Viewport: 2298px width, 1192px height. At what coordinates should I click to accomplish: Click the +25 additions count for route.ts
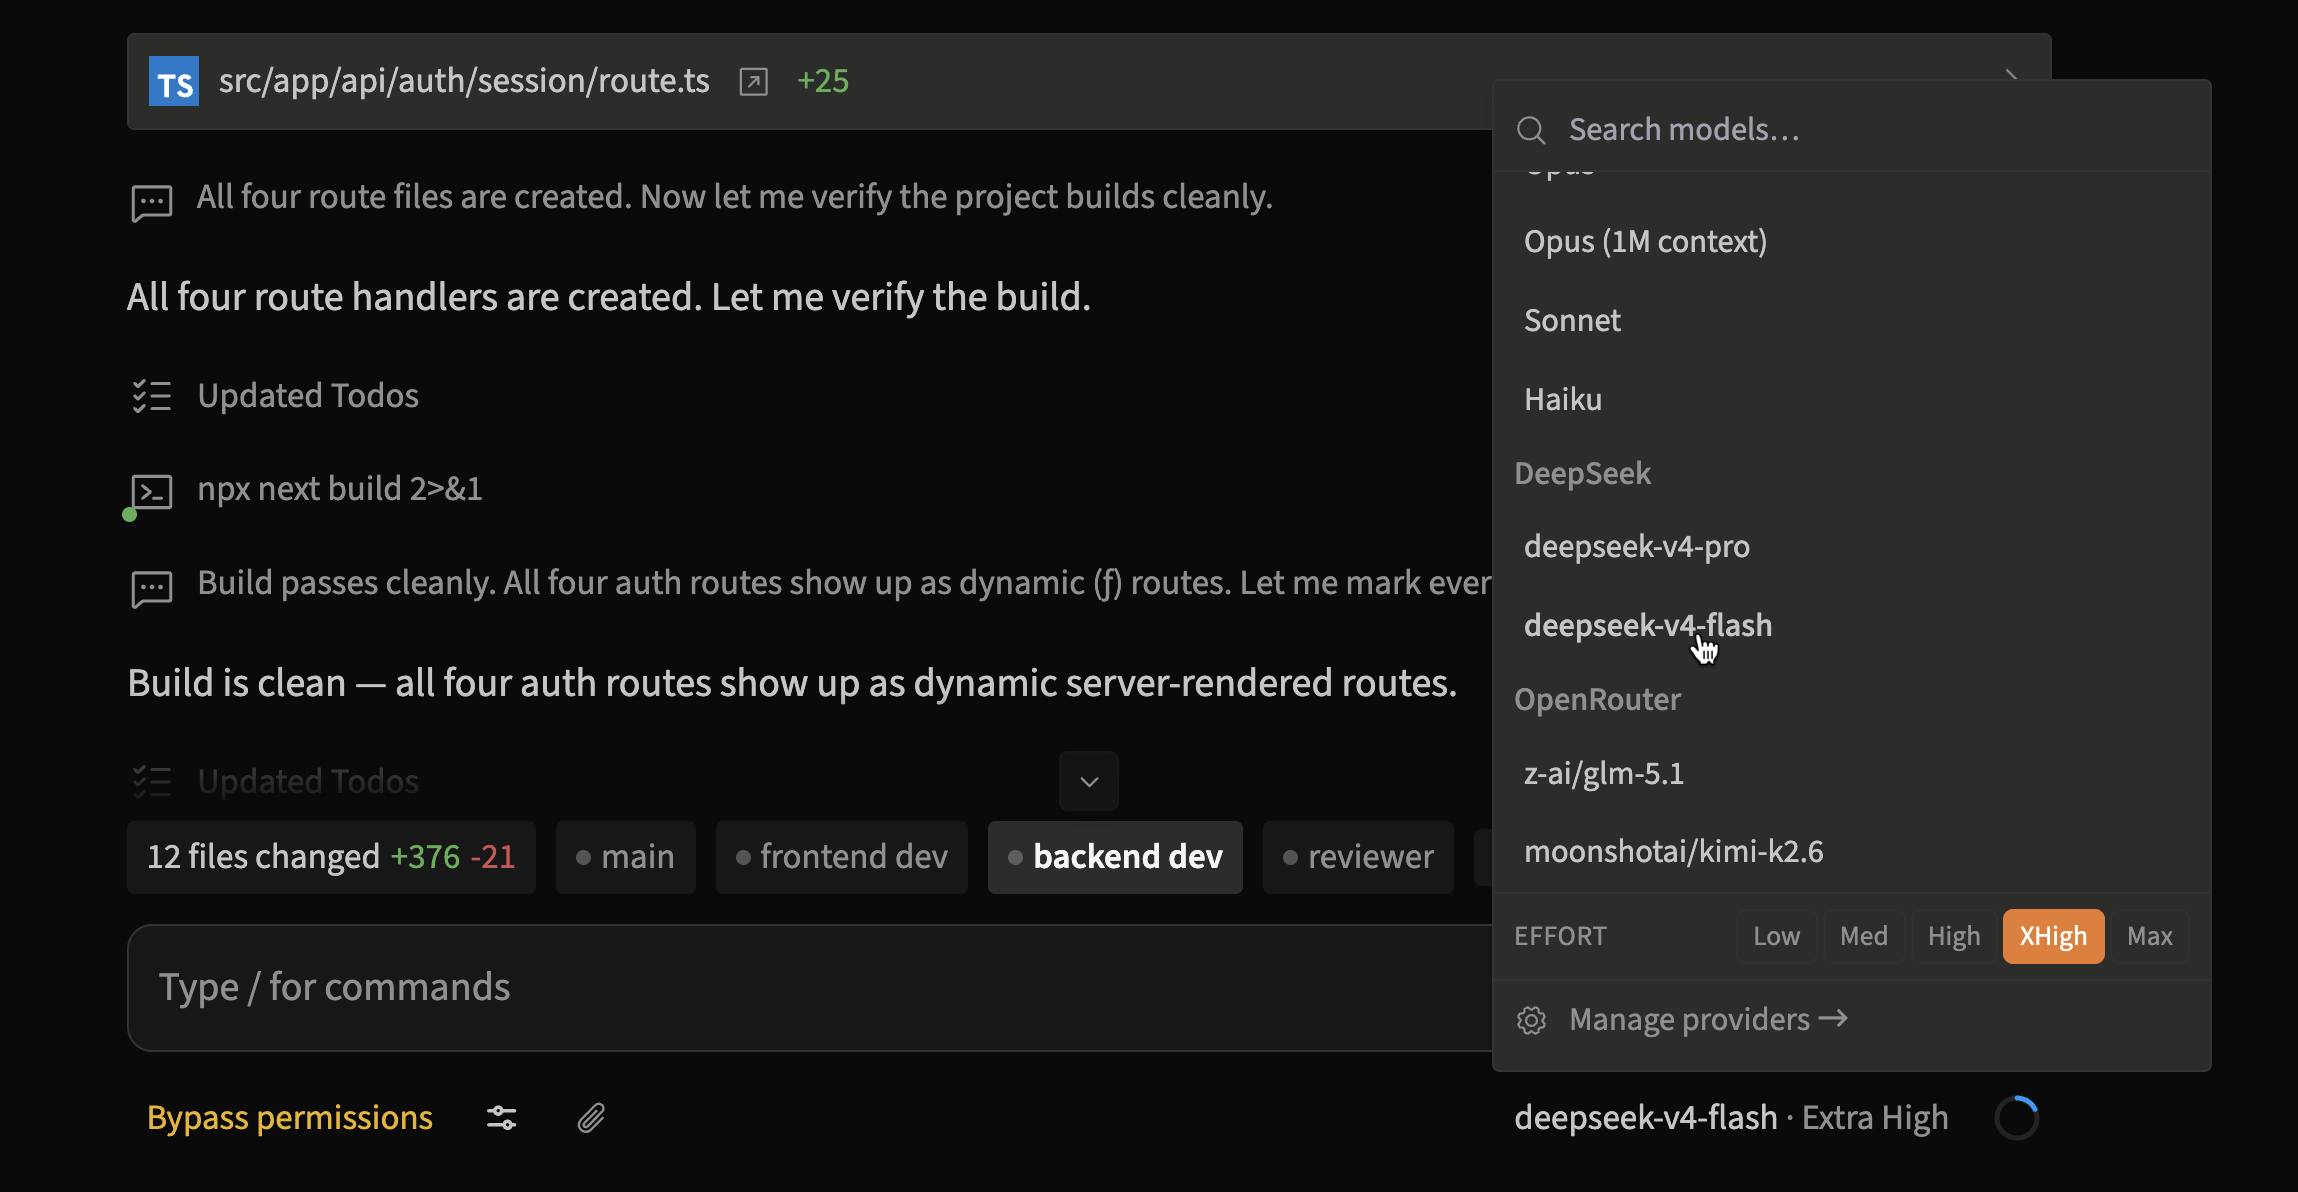pyautogui.click(x=823, y=81)
